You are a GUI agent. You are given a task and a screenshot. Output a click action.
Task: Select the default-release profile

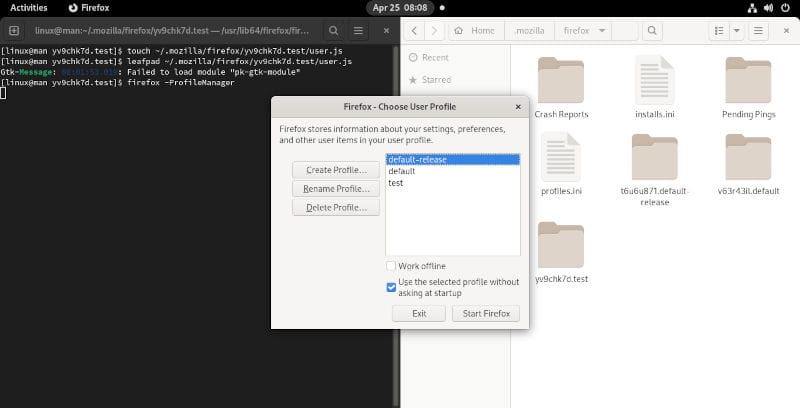point(453,160)
